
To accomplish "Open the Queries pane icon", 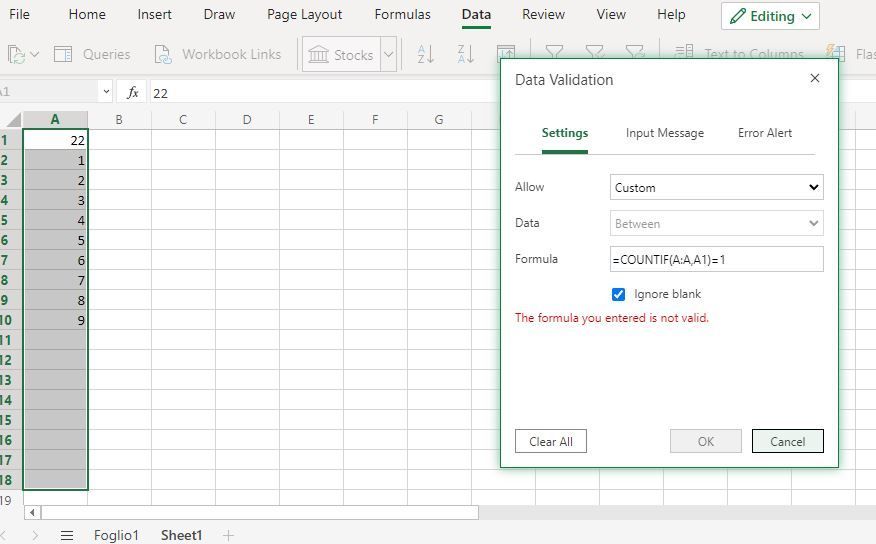I will click(x=63, y=54).
